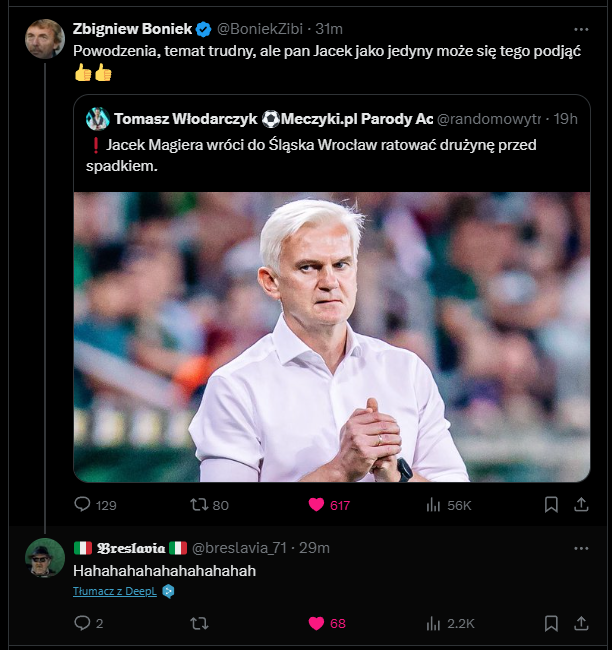Bookmark Zbigniew Boniek's tweet
The width and height of the screenshot is (612, 650).
click(x=551, y=505)
